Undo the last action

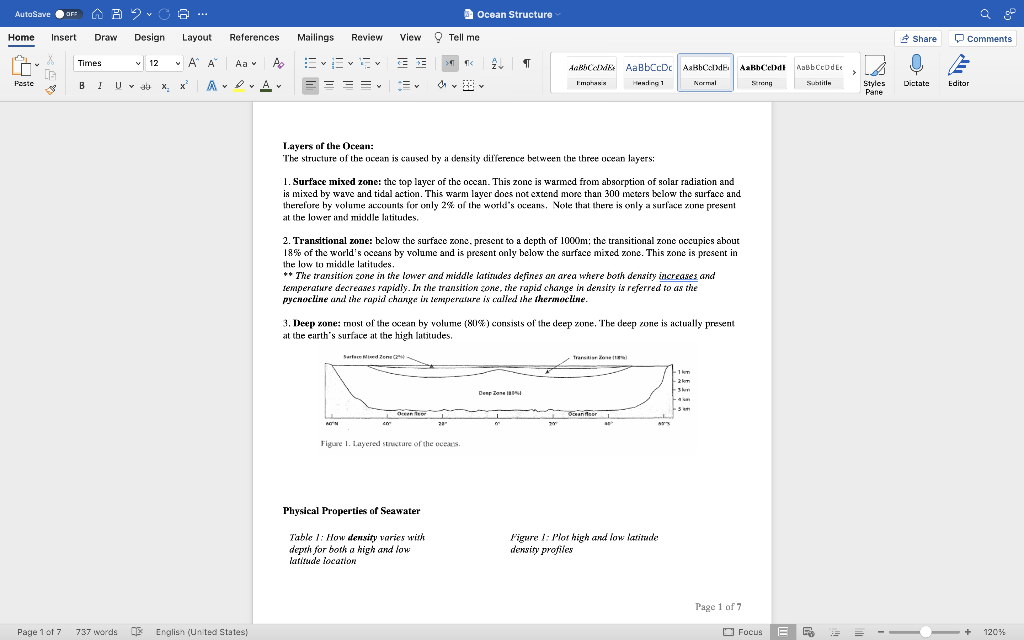click(135, 14)
